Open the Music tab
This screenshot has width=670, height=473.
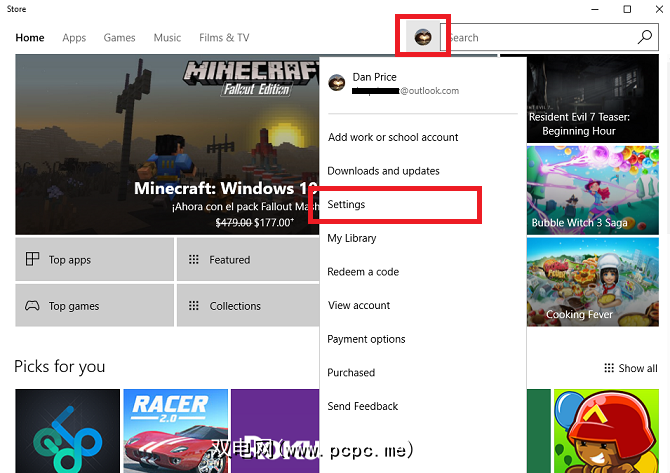coord(167,38)
